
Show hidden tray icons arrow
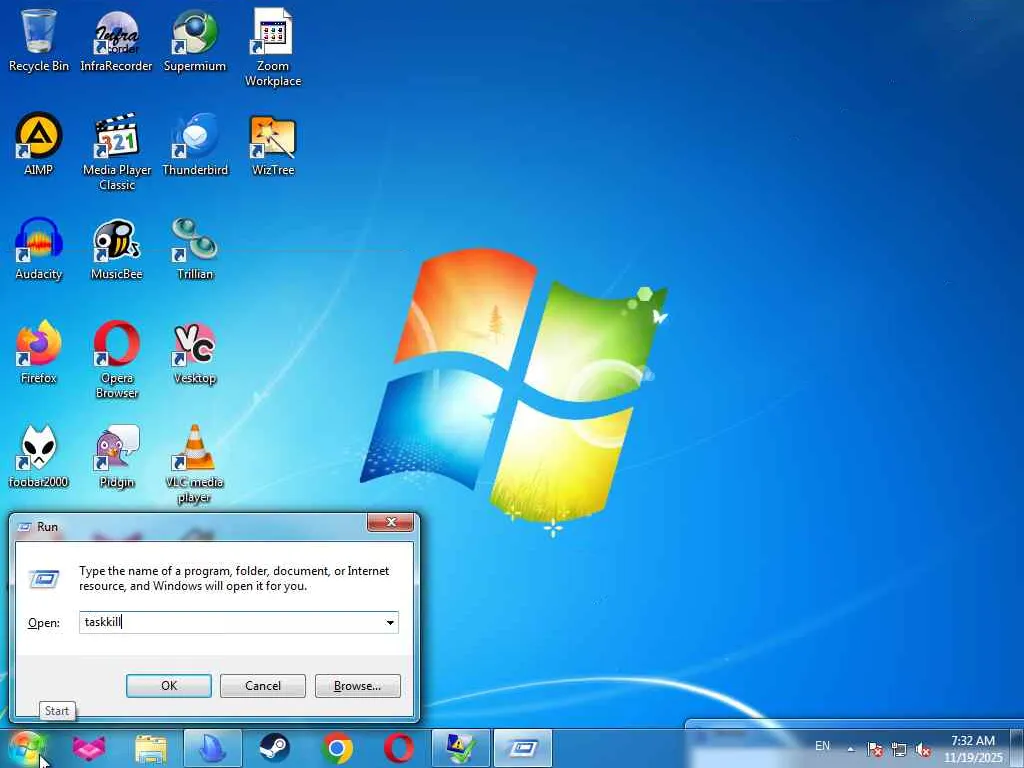(850, 749)
